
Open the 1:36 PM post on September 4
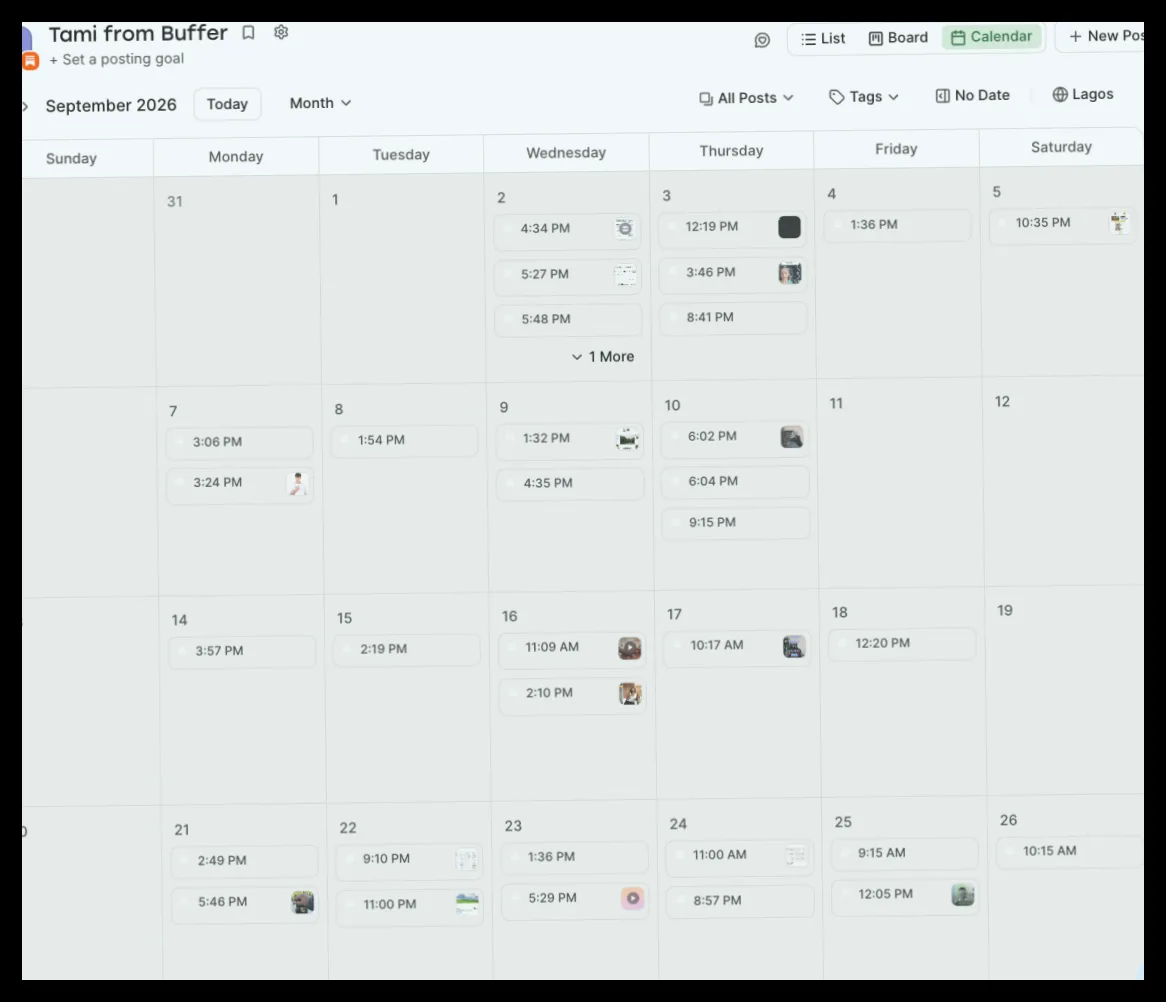[x=898, y=225]
